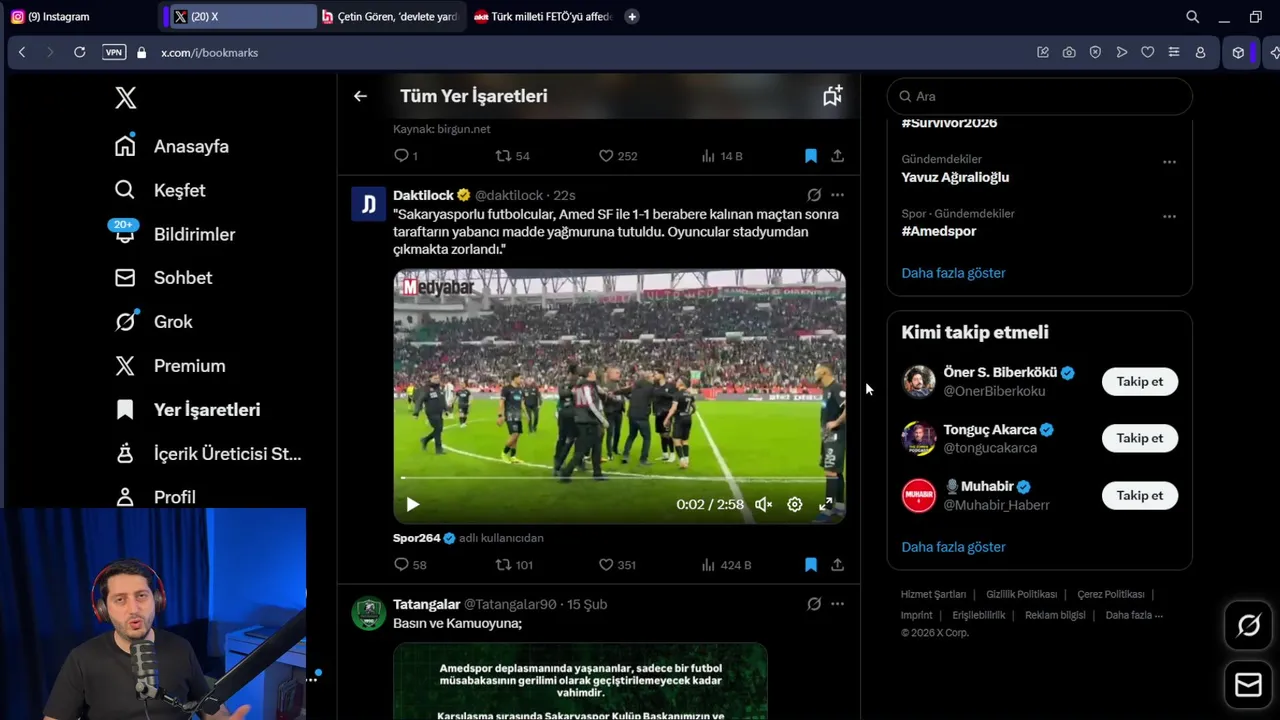This screenshot has height=720, width=1280.
Task: Open more options for #Amedspor trend
Action: [1169, 215]
